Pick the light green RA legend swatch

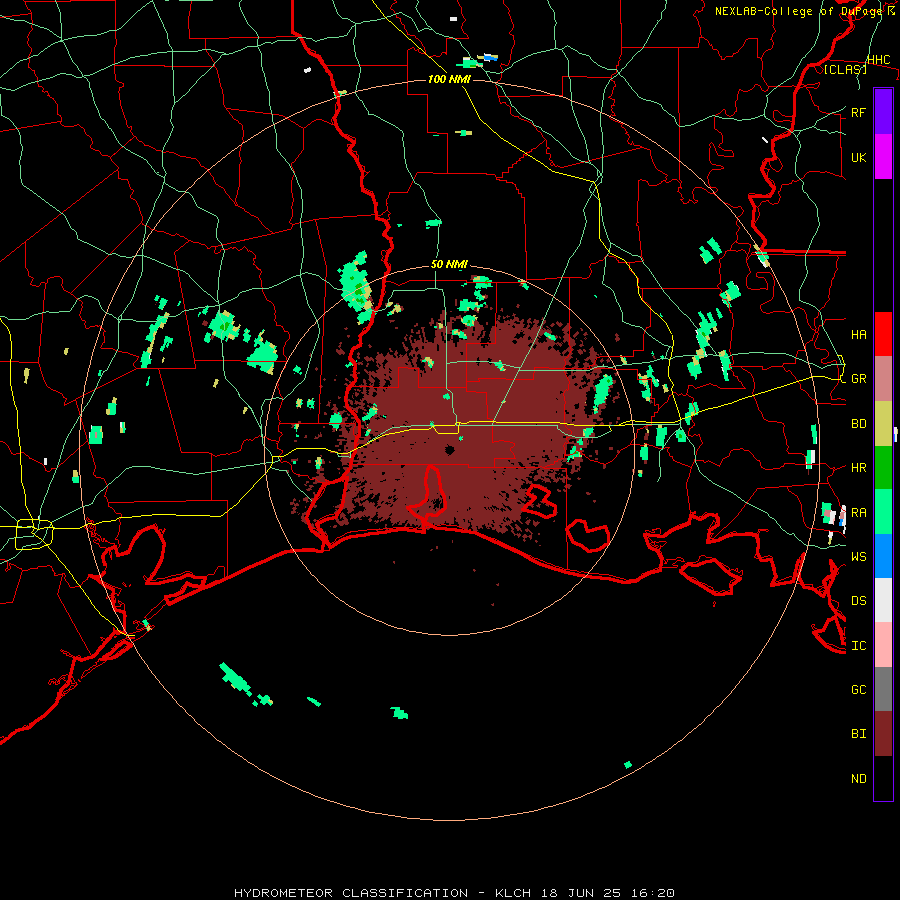pyautogui.click(x=883, y=512)
